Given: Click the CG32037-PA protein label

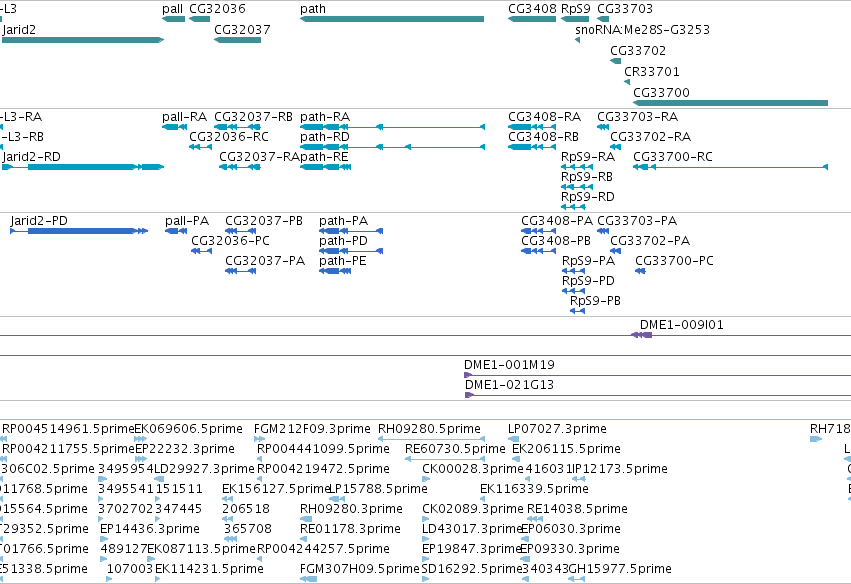Looking at the screenshot, I should [x=265, y=261].
